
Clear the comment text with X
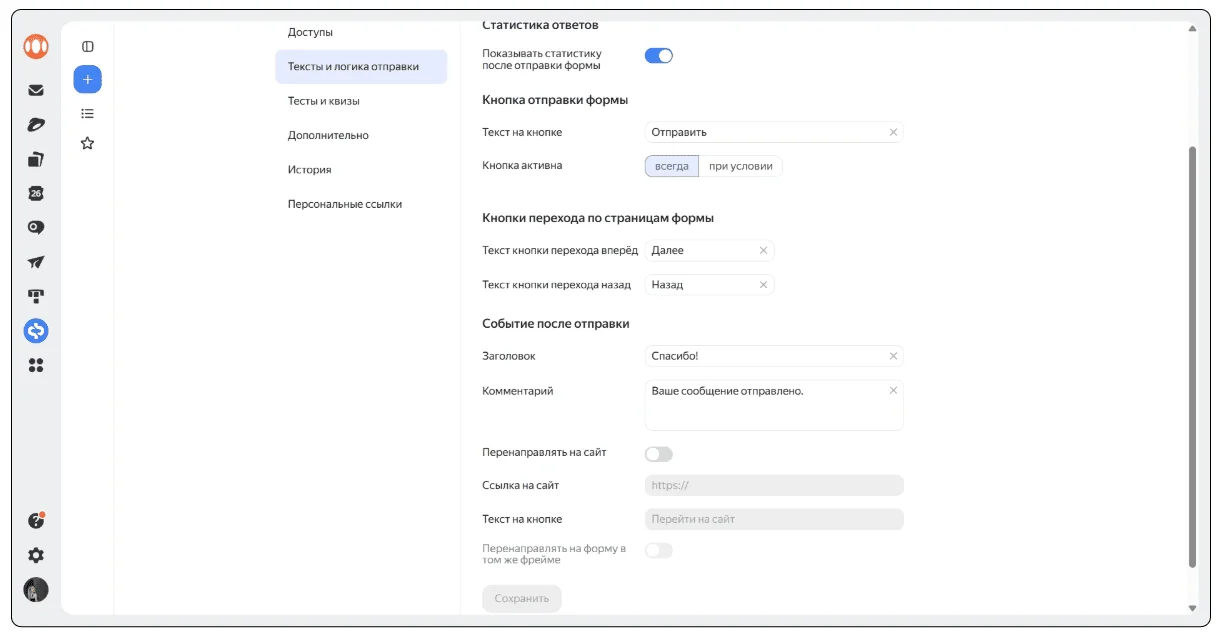tap(893, 390)
